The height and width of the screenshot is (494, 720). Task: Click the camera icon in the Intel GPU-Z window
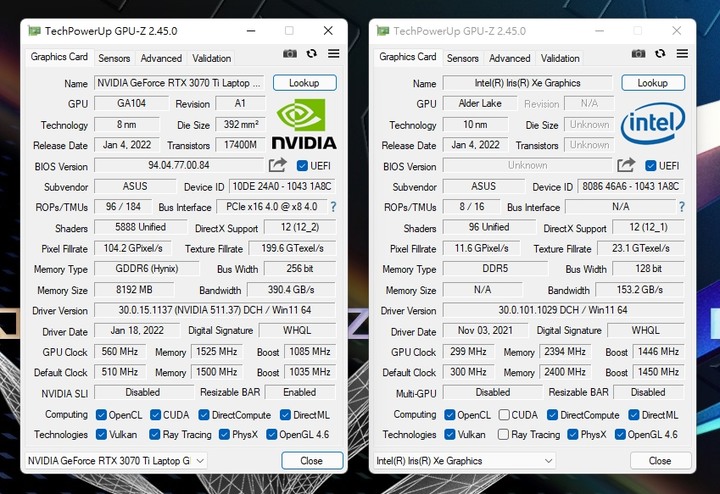coord(638,54)
